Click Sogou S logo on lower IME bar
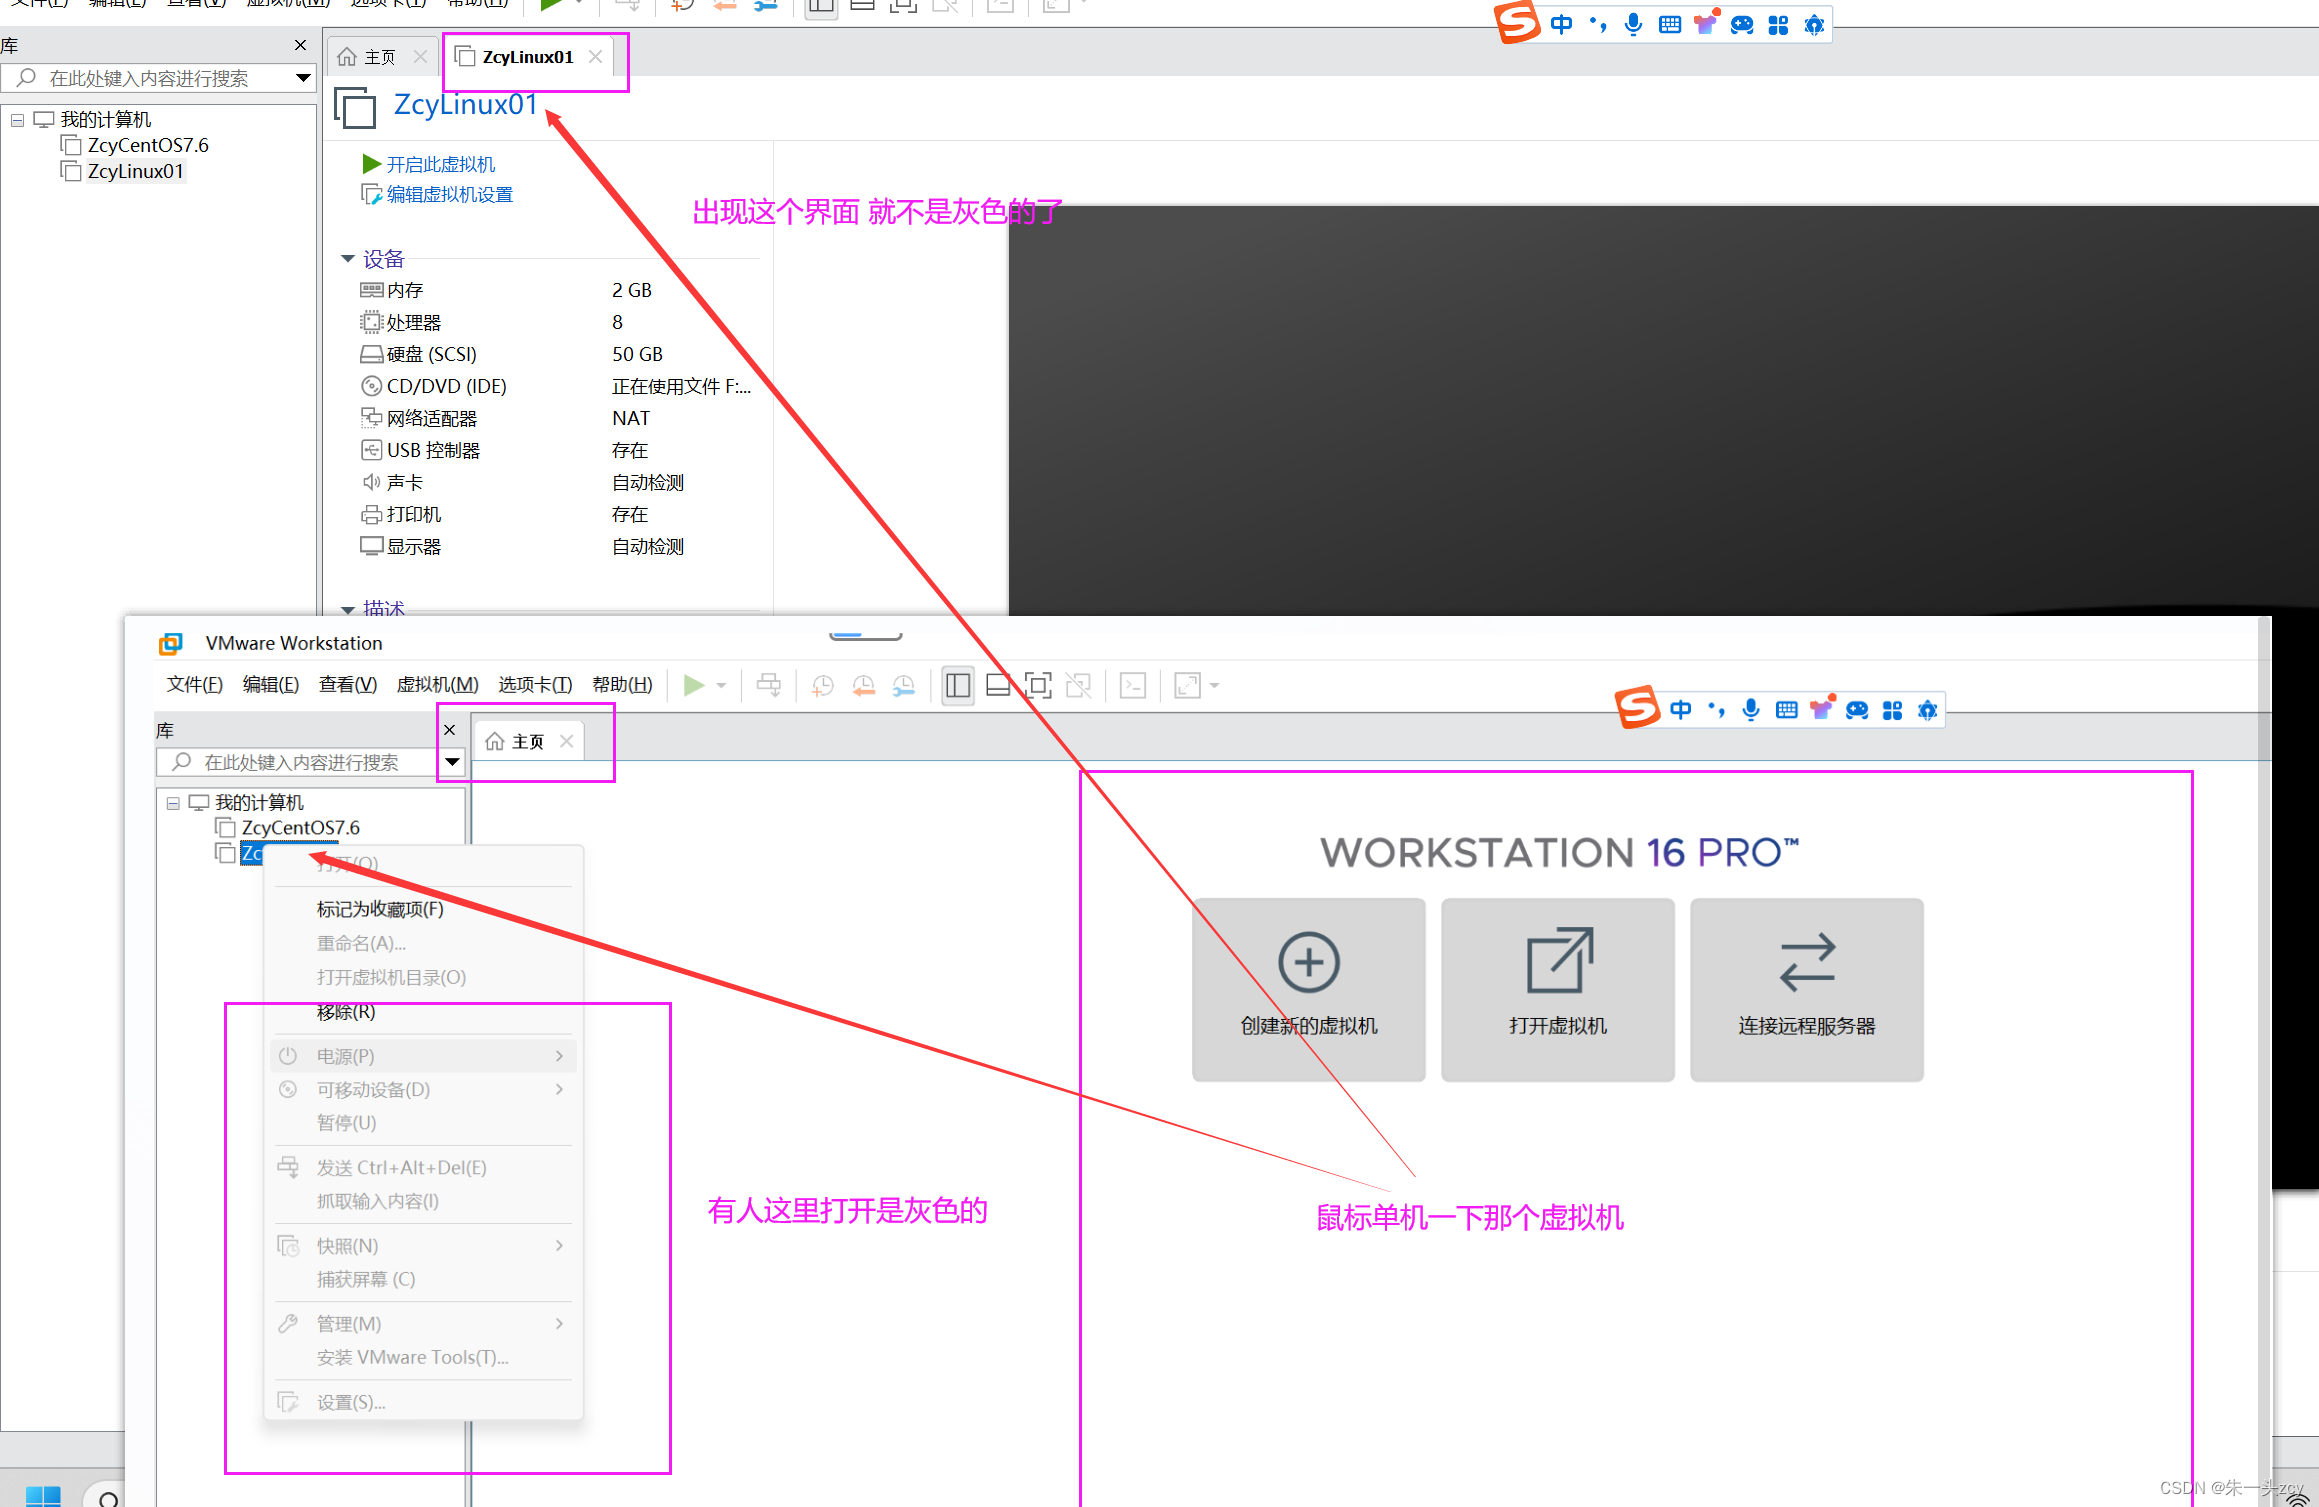Screen dimensions: 2319x1507 (1638, 708)
